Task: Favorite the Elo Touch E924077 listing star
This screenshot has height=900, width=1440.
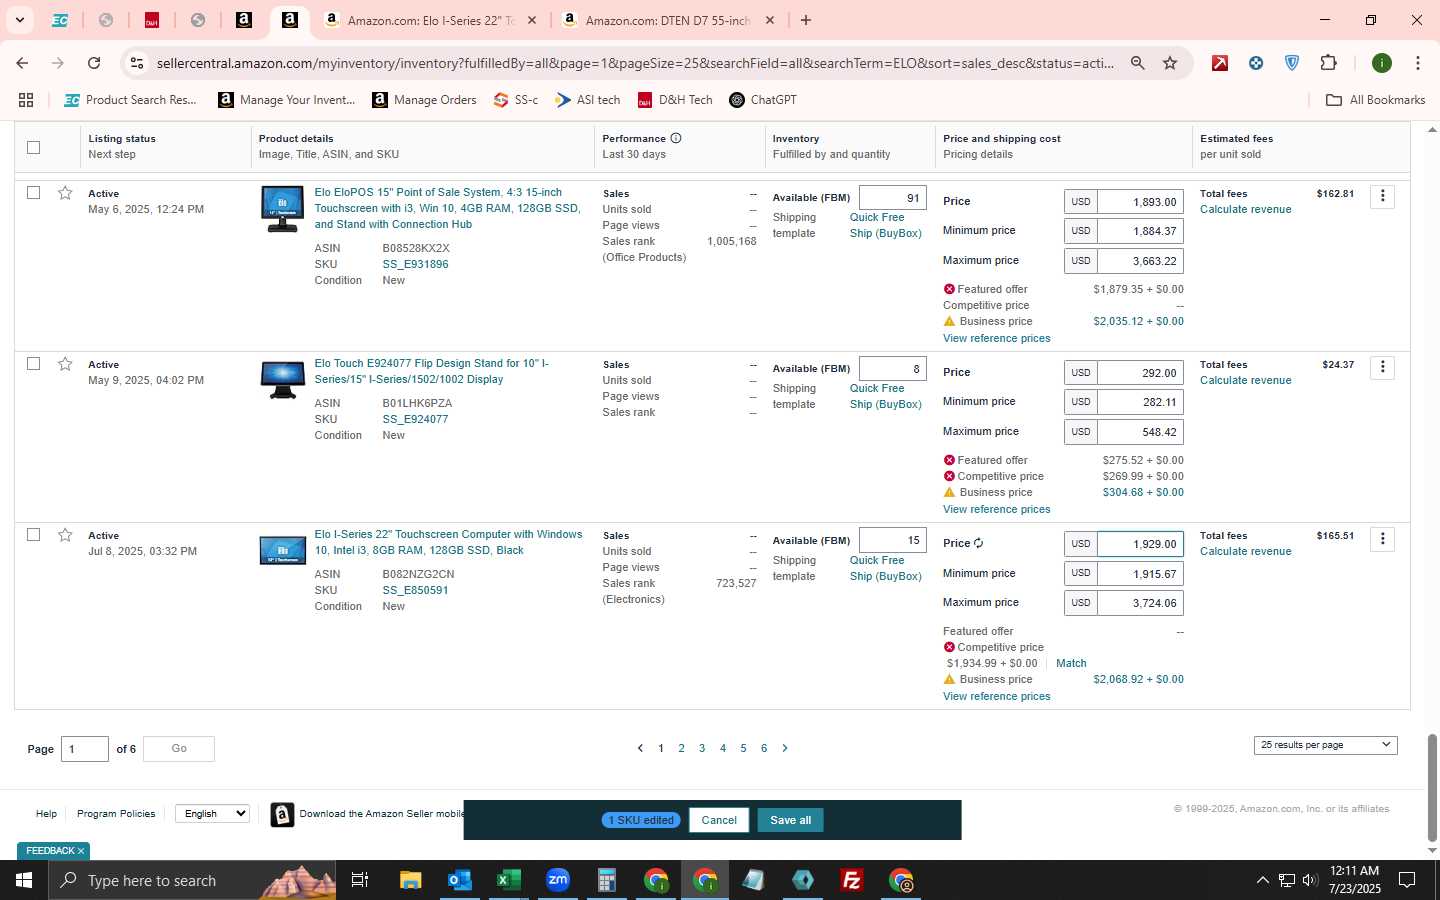Action: tap(65, 364)
